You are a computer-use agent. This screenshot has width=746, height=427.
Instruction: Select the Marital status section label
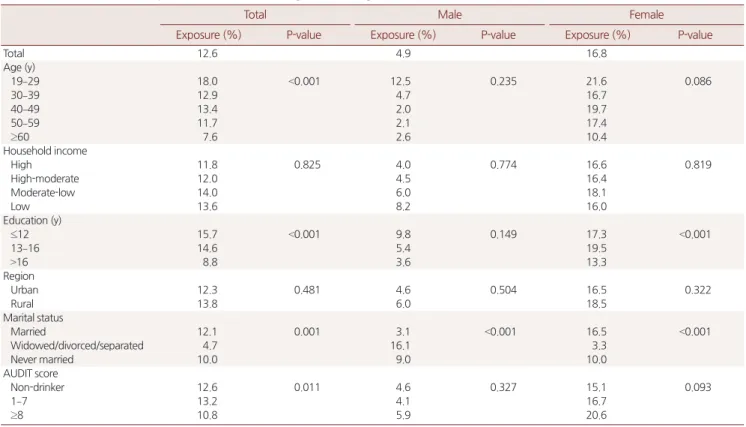pos(33,318)
